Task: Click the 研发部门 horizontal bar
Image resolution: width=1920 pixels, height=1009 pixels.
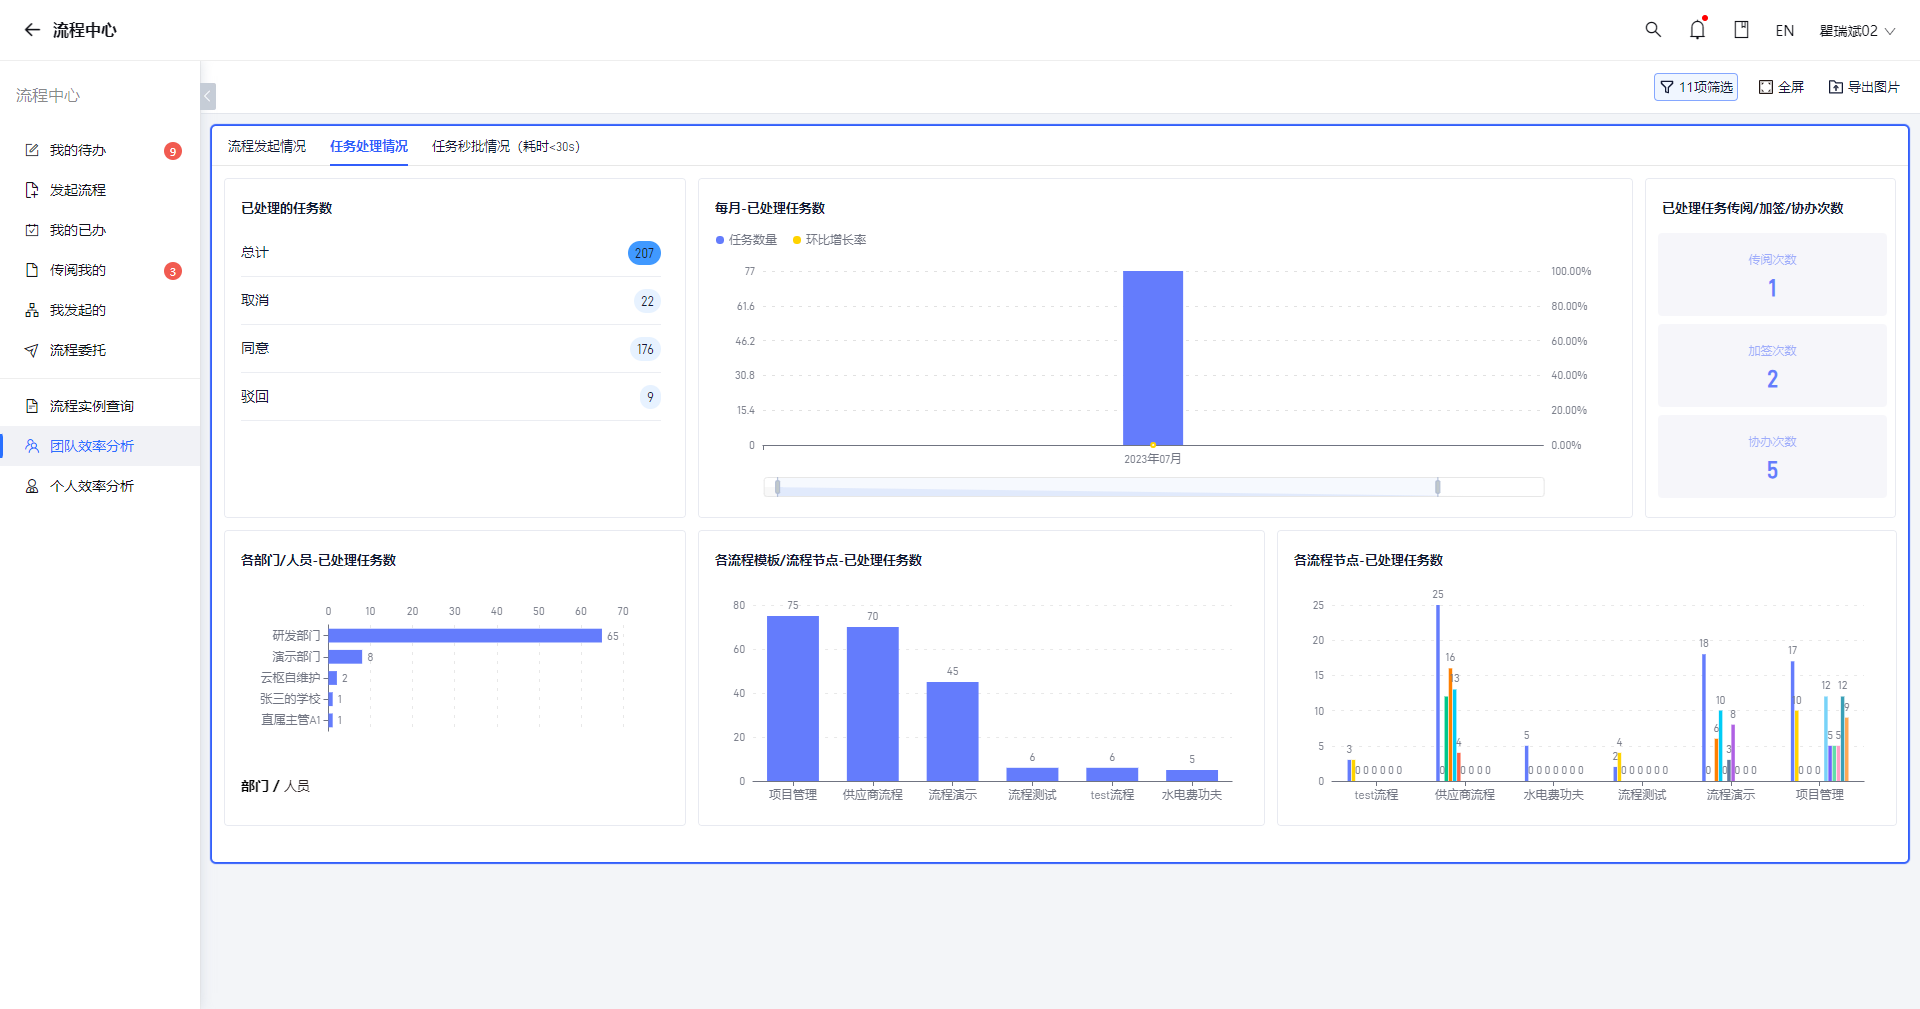Action: tap(465, 636)
